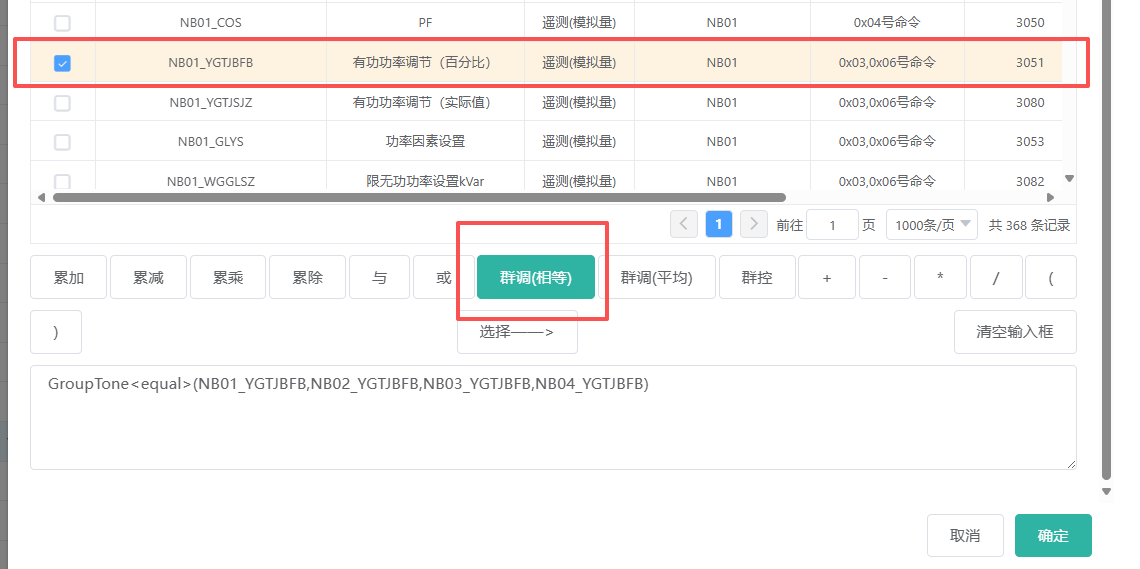The width and height of the screenshot is (1140, 569).
Task: Click the minus operator button
Action: pos(885,278)
